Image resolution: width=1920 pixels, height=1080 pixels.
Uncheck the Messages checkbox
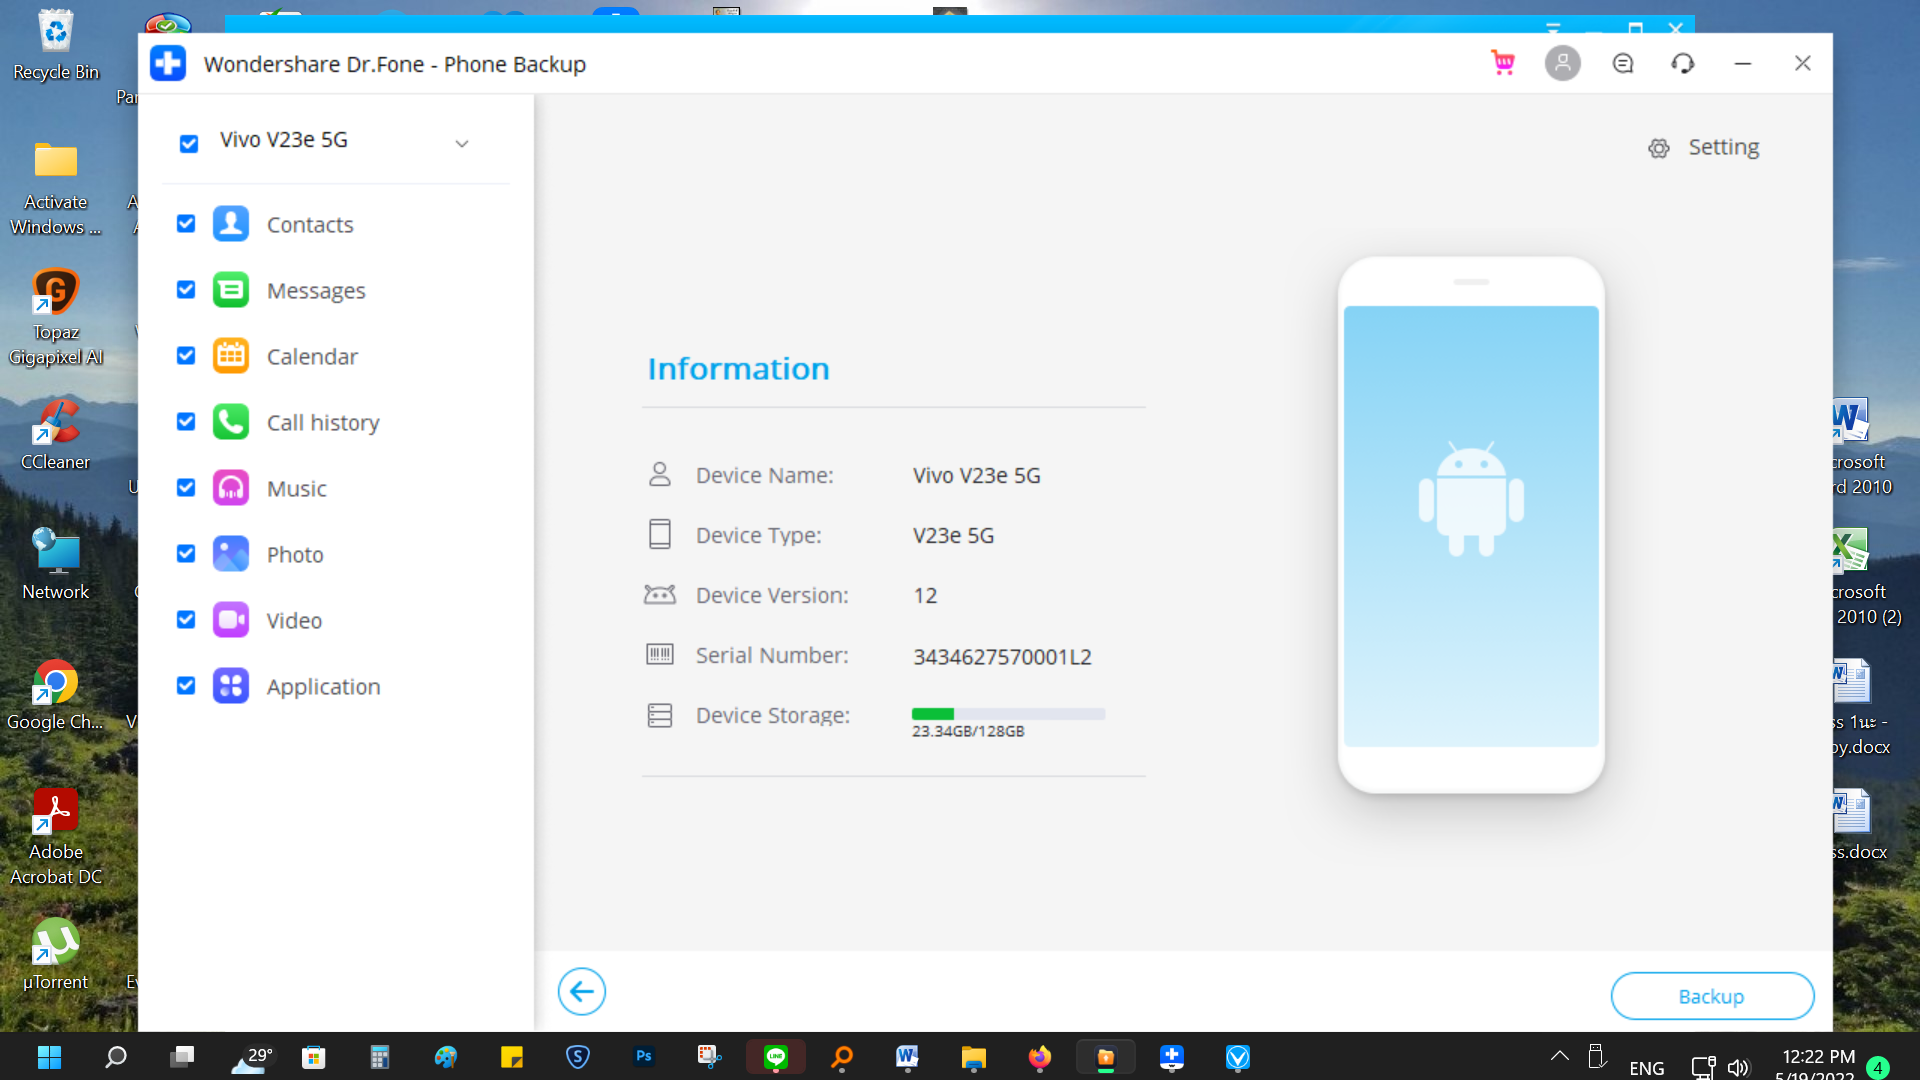pos(186,289)
